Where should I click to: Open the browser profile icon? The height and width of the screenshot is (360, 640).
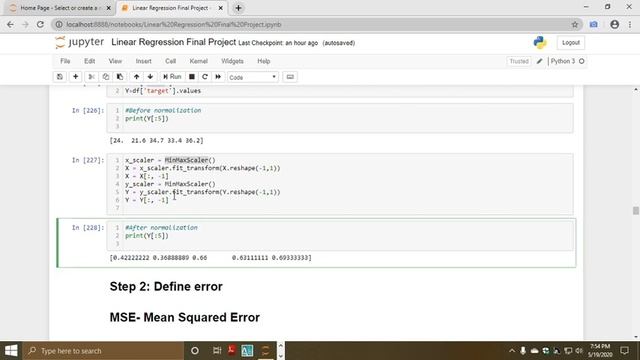coord(614,24)
